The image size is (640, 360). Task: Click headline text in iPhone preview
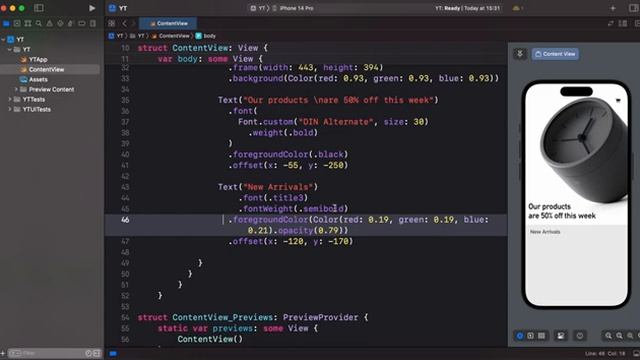[562, 211]
